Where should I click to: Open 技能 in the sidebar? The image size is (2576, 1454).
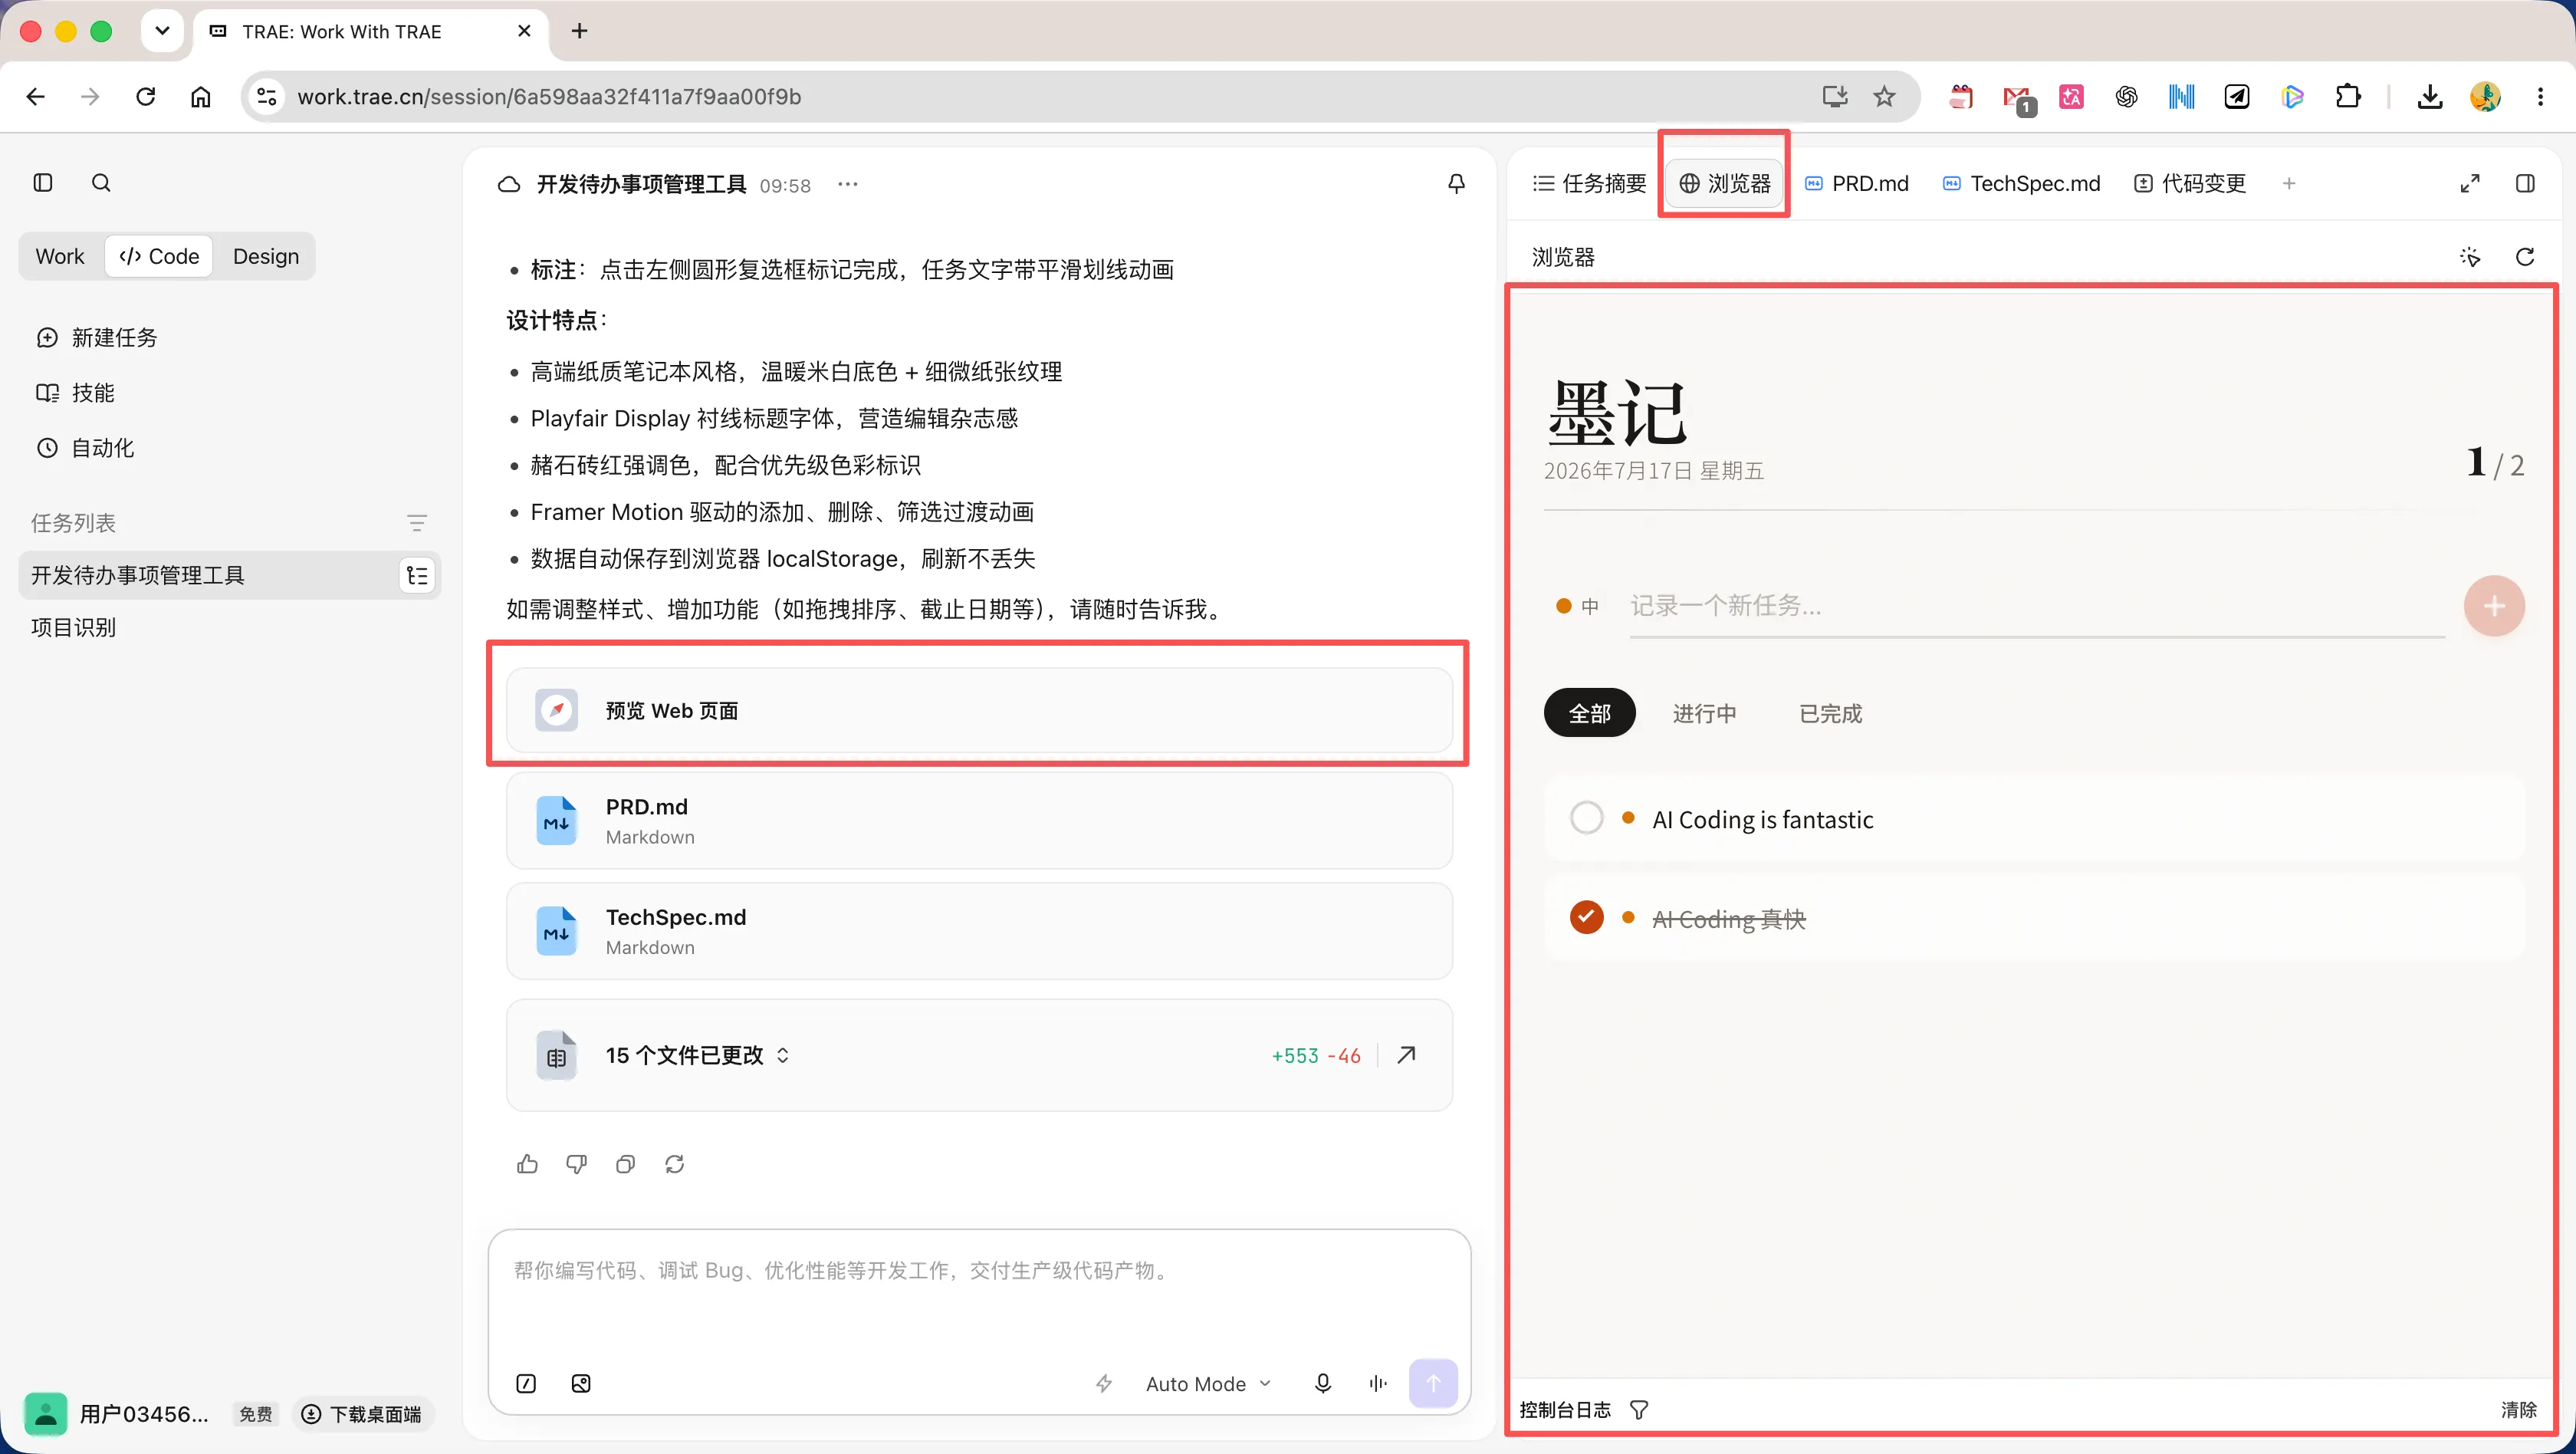coord(75,393)
